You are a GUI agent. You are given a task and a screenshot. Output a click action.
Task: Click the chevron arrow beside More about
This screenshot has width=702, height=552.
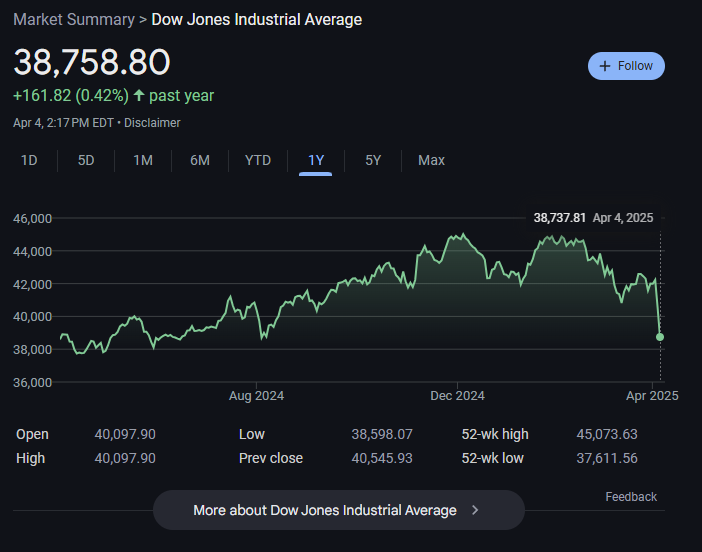(475, 510)
